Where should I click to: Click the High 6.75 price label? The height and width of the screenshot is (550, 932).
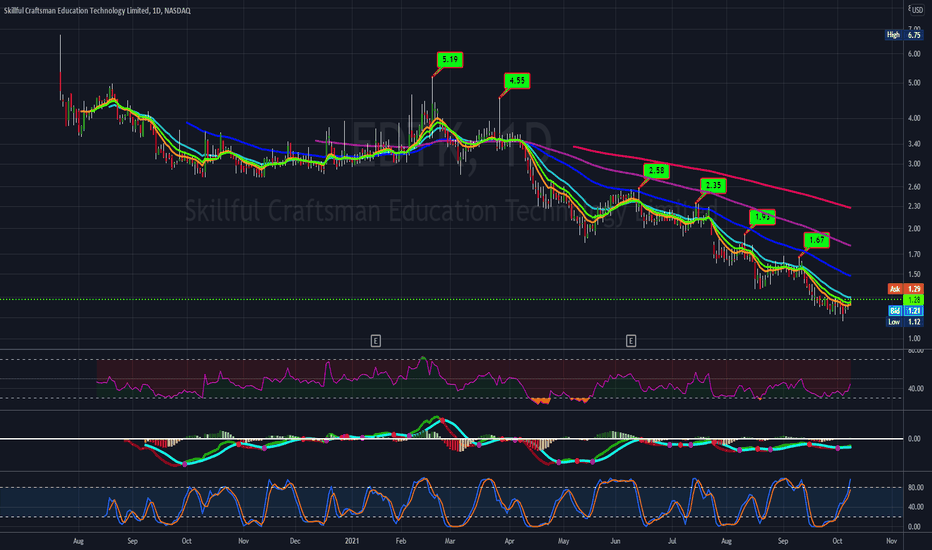pyautogui.click(x=903, y=35)
